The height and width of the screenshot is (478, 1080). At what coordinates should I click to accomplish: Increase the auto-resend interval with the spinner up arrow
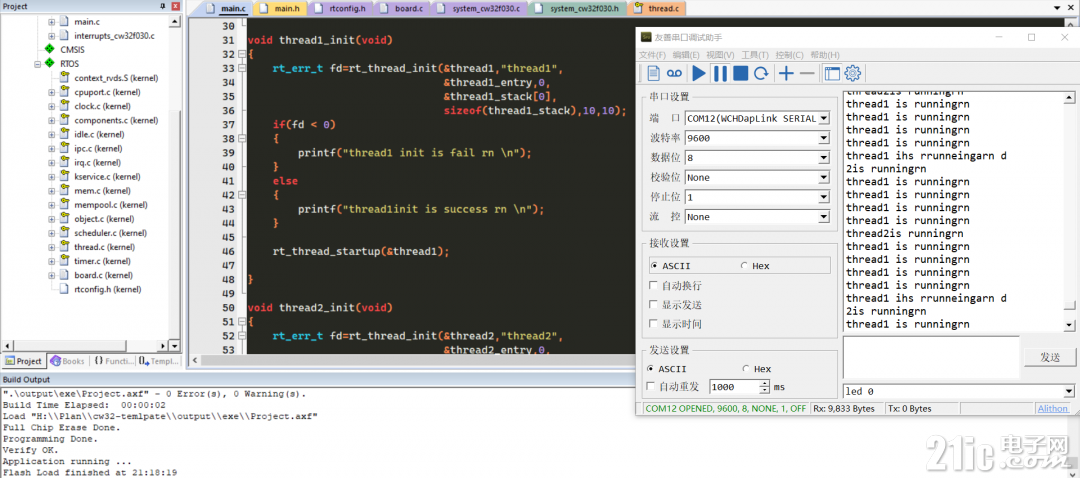[x=764, y=384]
